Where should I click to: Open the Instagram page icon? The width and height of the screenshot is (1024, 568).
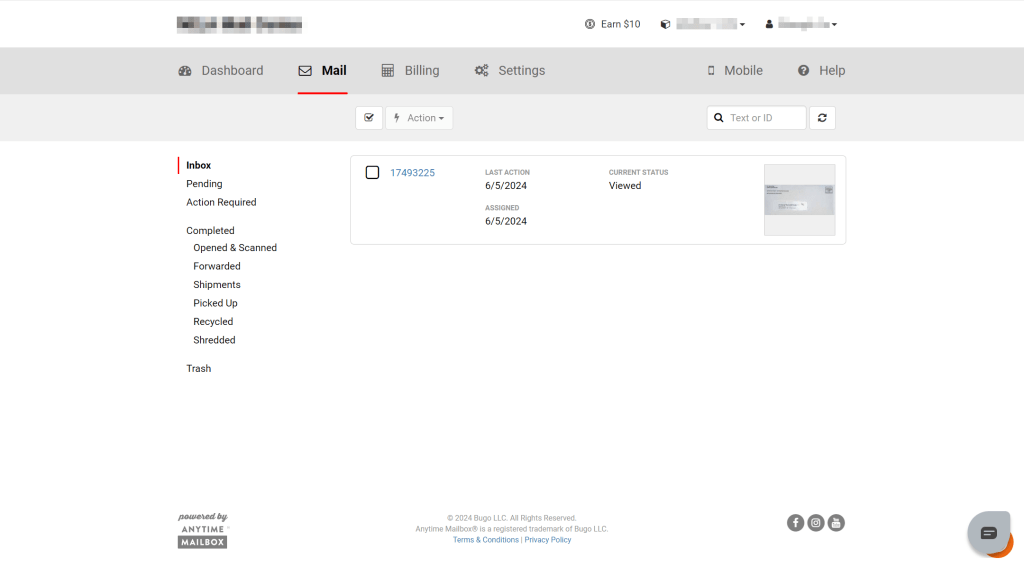click(x=816, y=522)
